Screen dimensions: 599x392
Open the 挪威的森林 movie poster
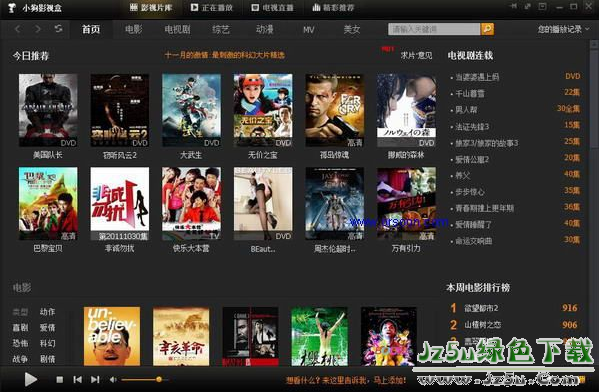pos(406,110)
